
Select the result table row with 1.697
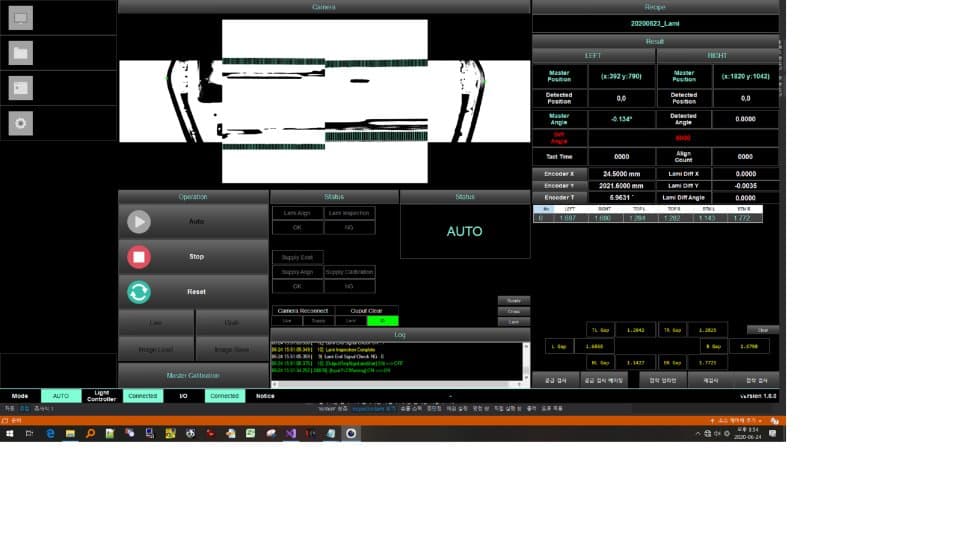[x=647, y=218]
